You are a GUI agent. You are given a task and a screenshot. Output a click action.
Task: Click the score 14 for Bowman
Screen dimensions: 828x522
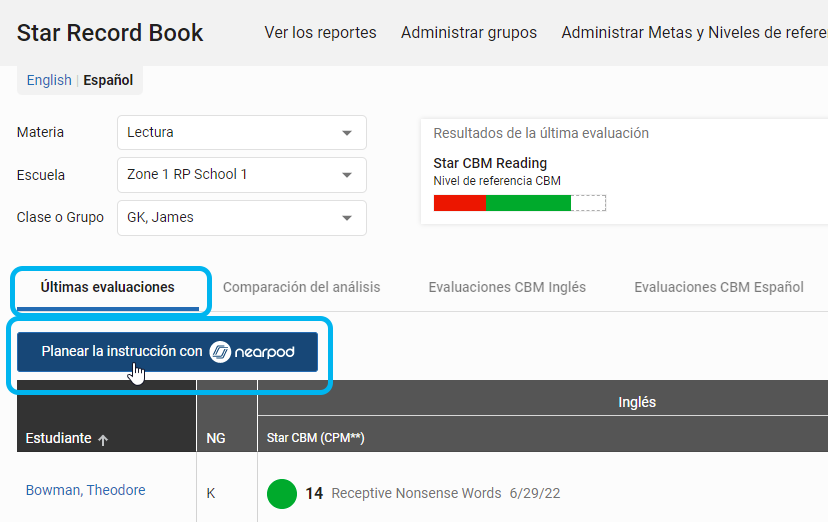click(x=314, y=493)
